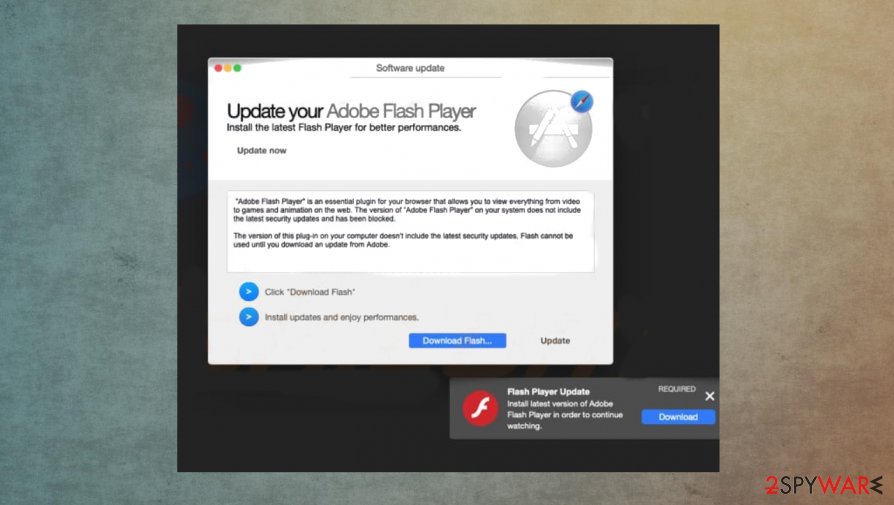Click the green zoom window dot
The height and width of the screenshot is (505, 894).
tap(237, 68)
